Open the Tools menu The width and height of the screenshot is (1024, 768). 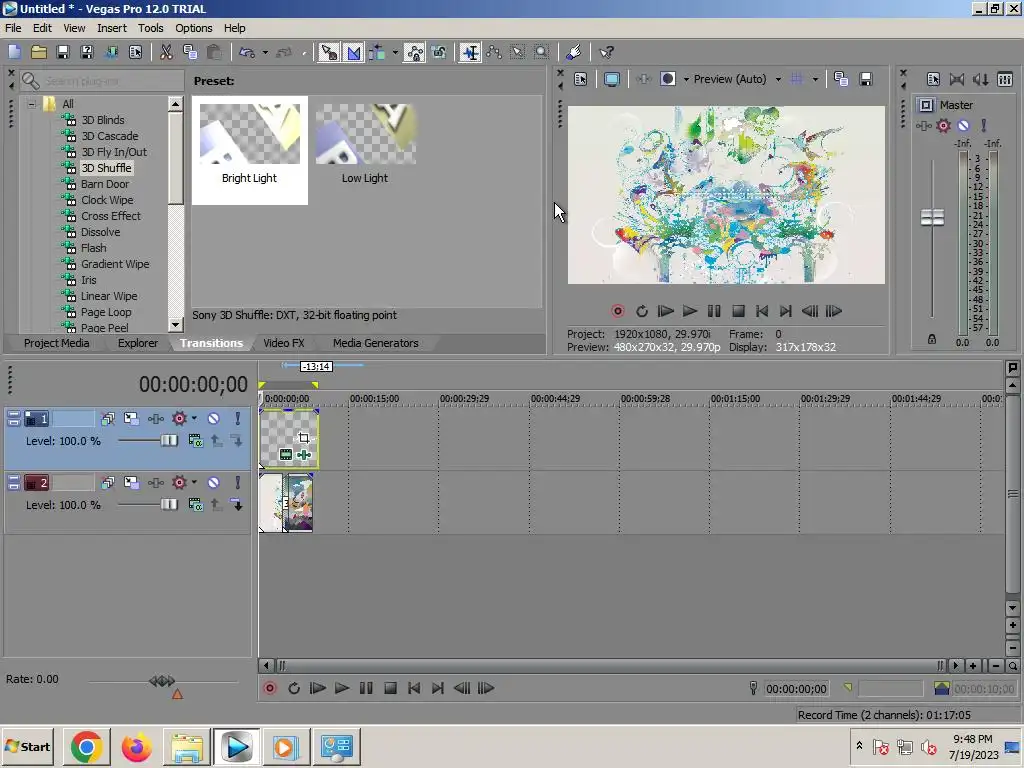[x=150, y=28]
